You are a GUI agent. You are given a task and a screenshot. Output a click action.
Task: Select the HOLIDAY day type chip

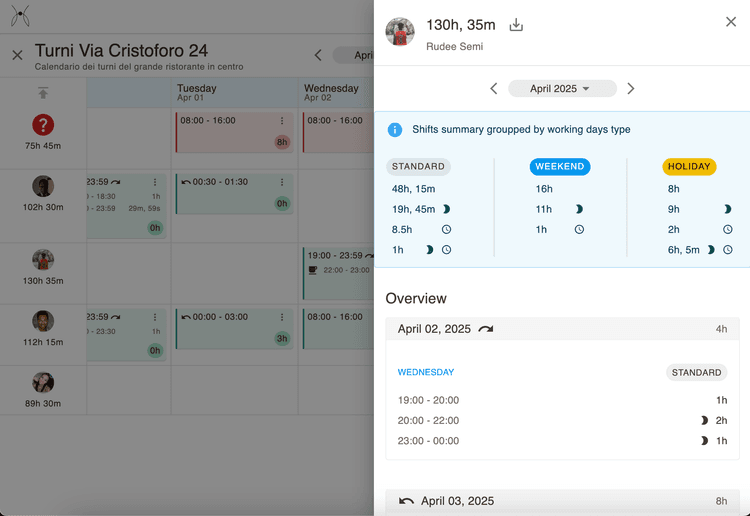click(x=689, y=167)
